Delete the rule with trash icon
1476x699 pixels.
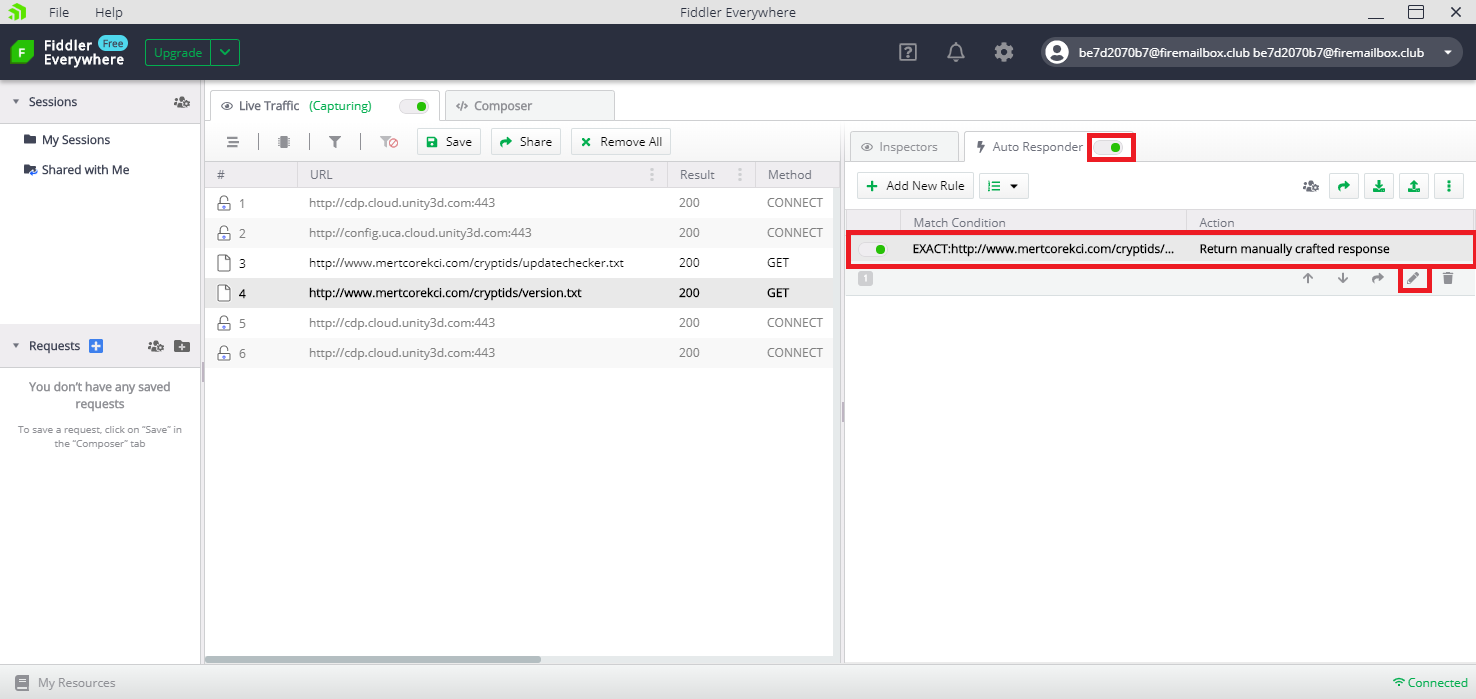click(1448, 278)
